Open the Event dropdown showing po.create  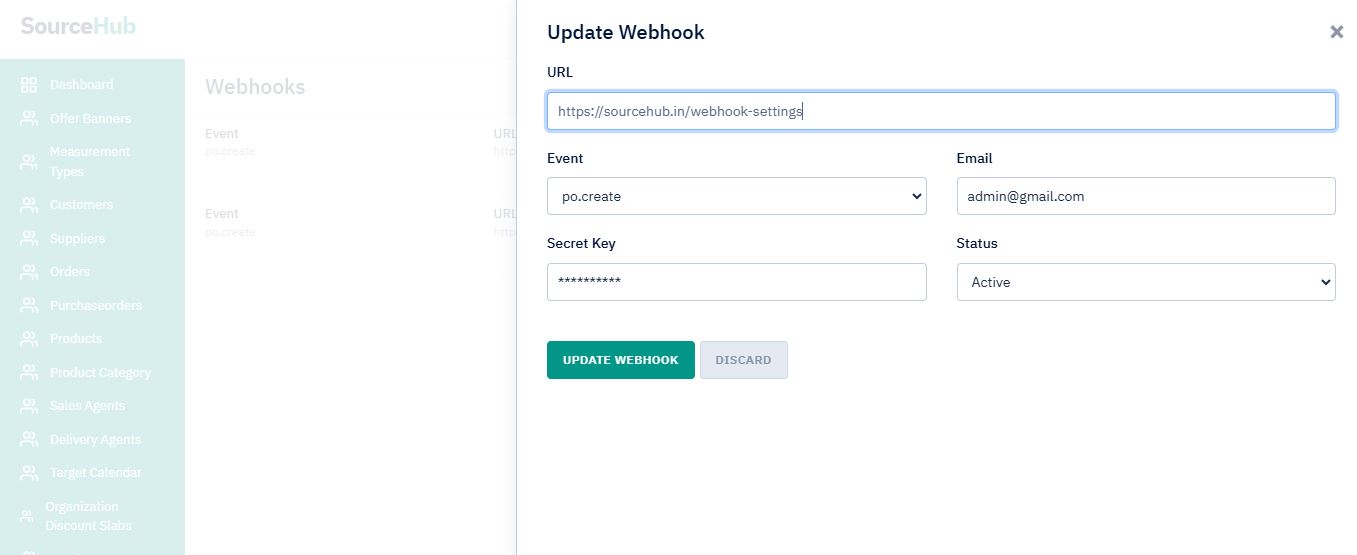(x=736, y=196)
